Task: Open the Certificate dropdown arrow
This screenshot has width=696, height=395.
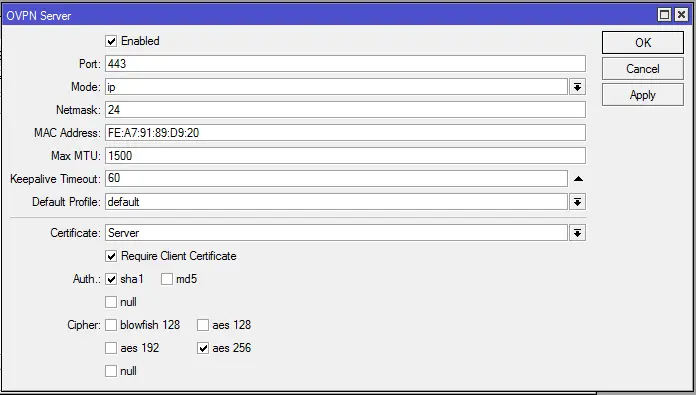Action: [577, 233]
